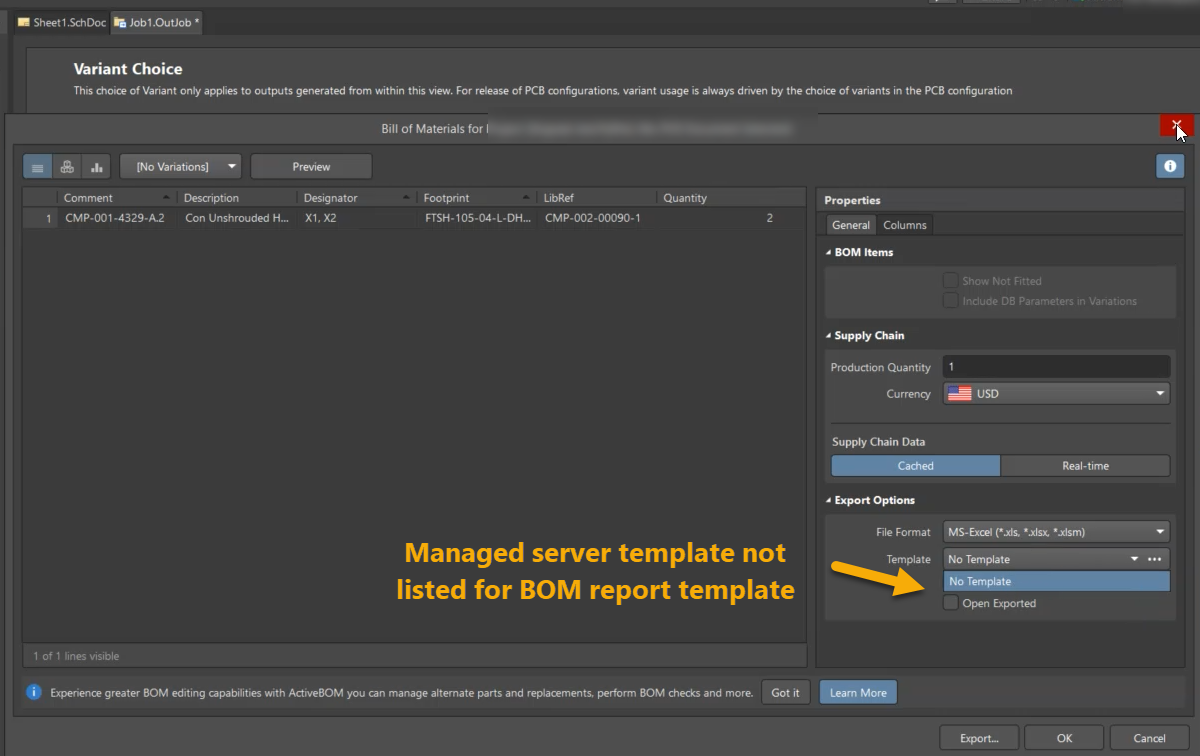Click the US flag currency icon
The image size is (1200, 756).
tap(959, 394)
